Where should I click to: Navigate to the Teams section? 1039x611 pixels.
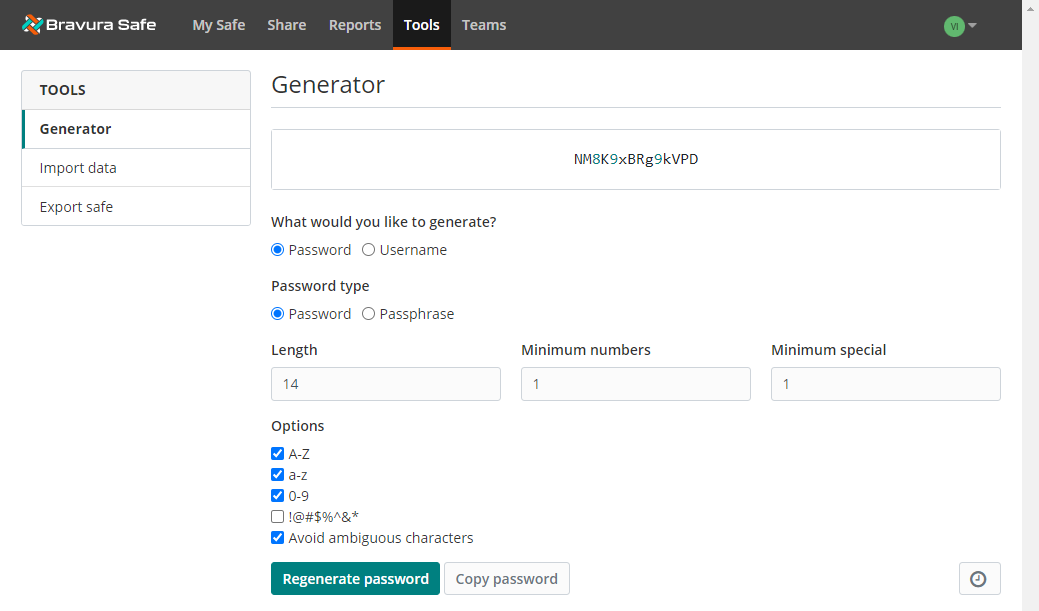pyautogui.click(x=483, y=25)
